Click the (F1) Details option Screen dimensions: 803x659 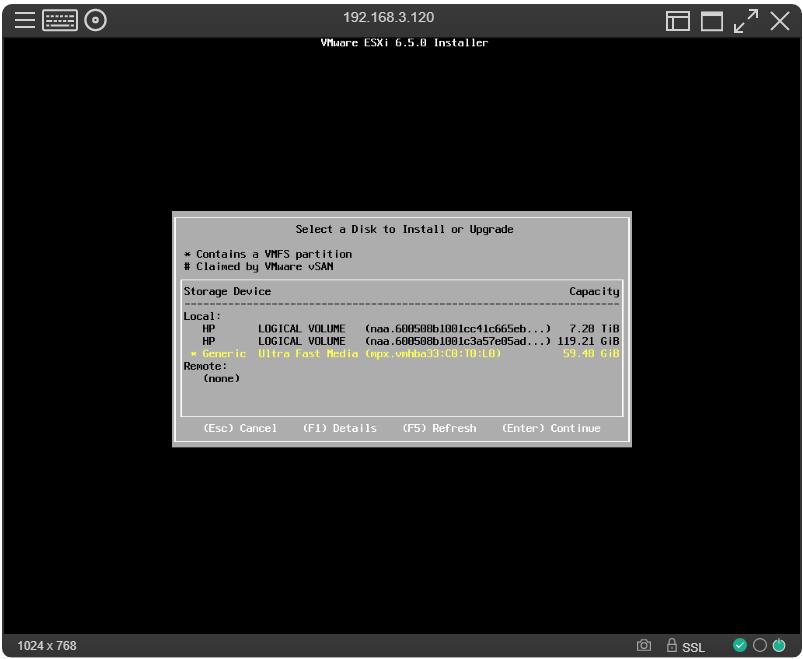(340, 428)
